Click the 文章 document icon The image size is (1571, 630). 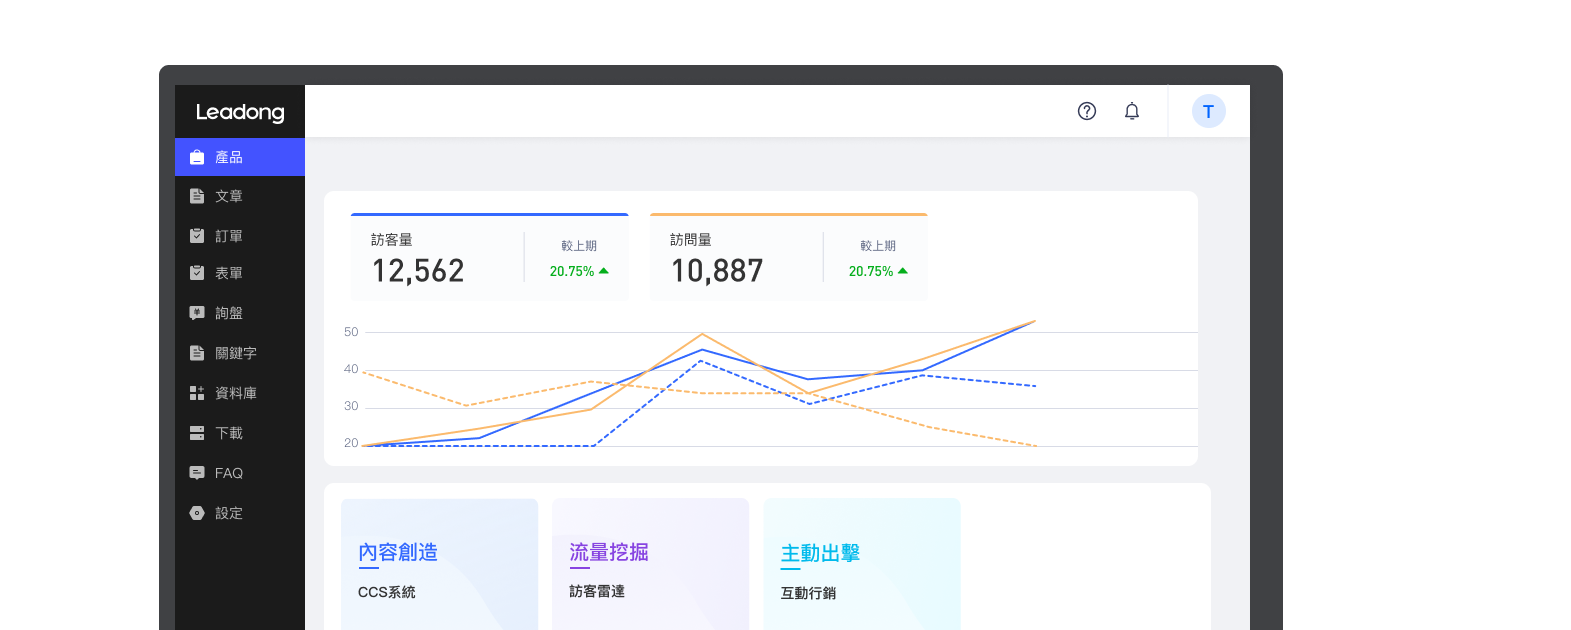[x=197, y=196]
